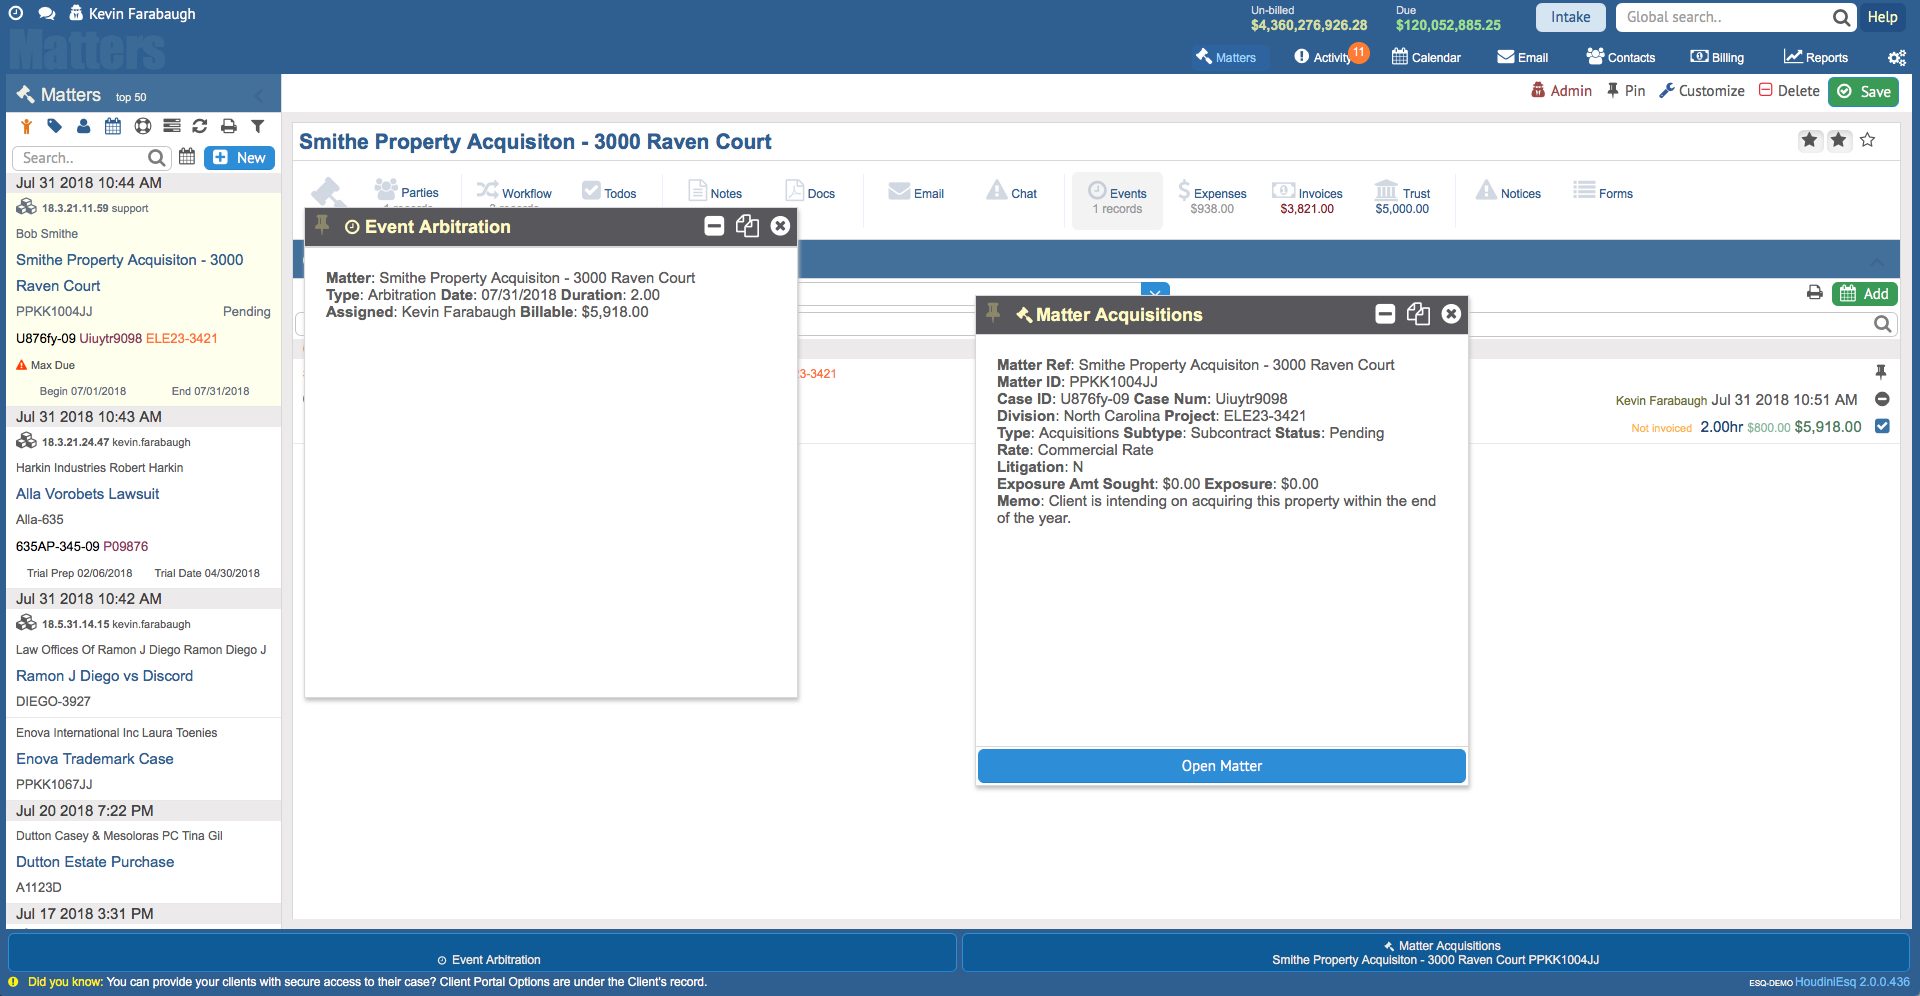Open Billing in the top navigation
Viewport: 1920px width, 996px height.
(1717, 57)
